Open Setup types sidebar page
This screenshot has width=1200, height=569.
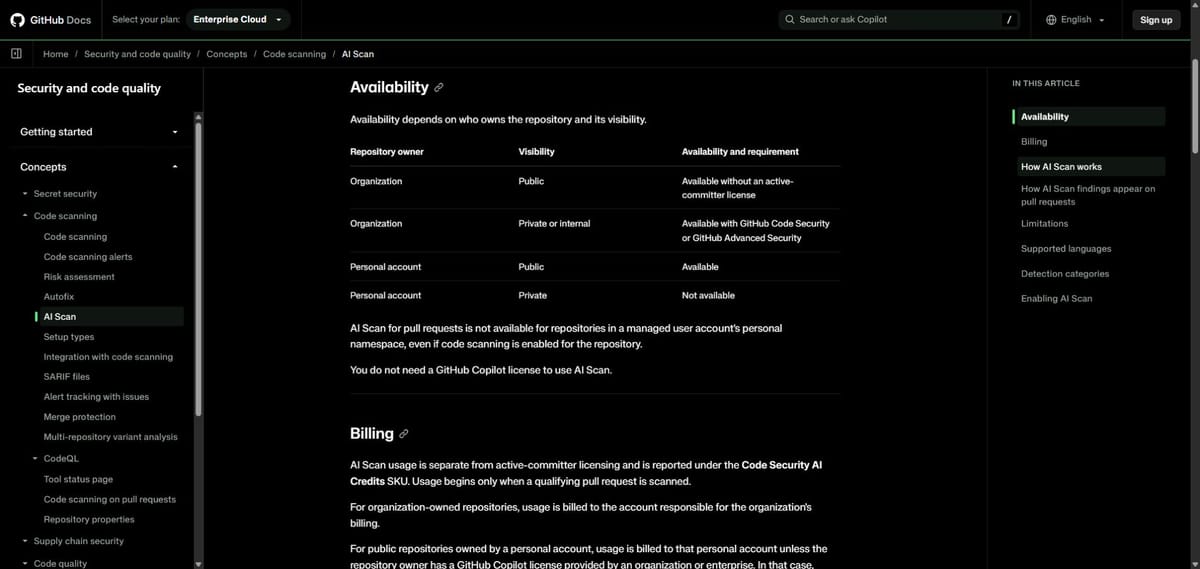(x=69, y=337)
